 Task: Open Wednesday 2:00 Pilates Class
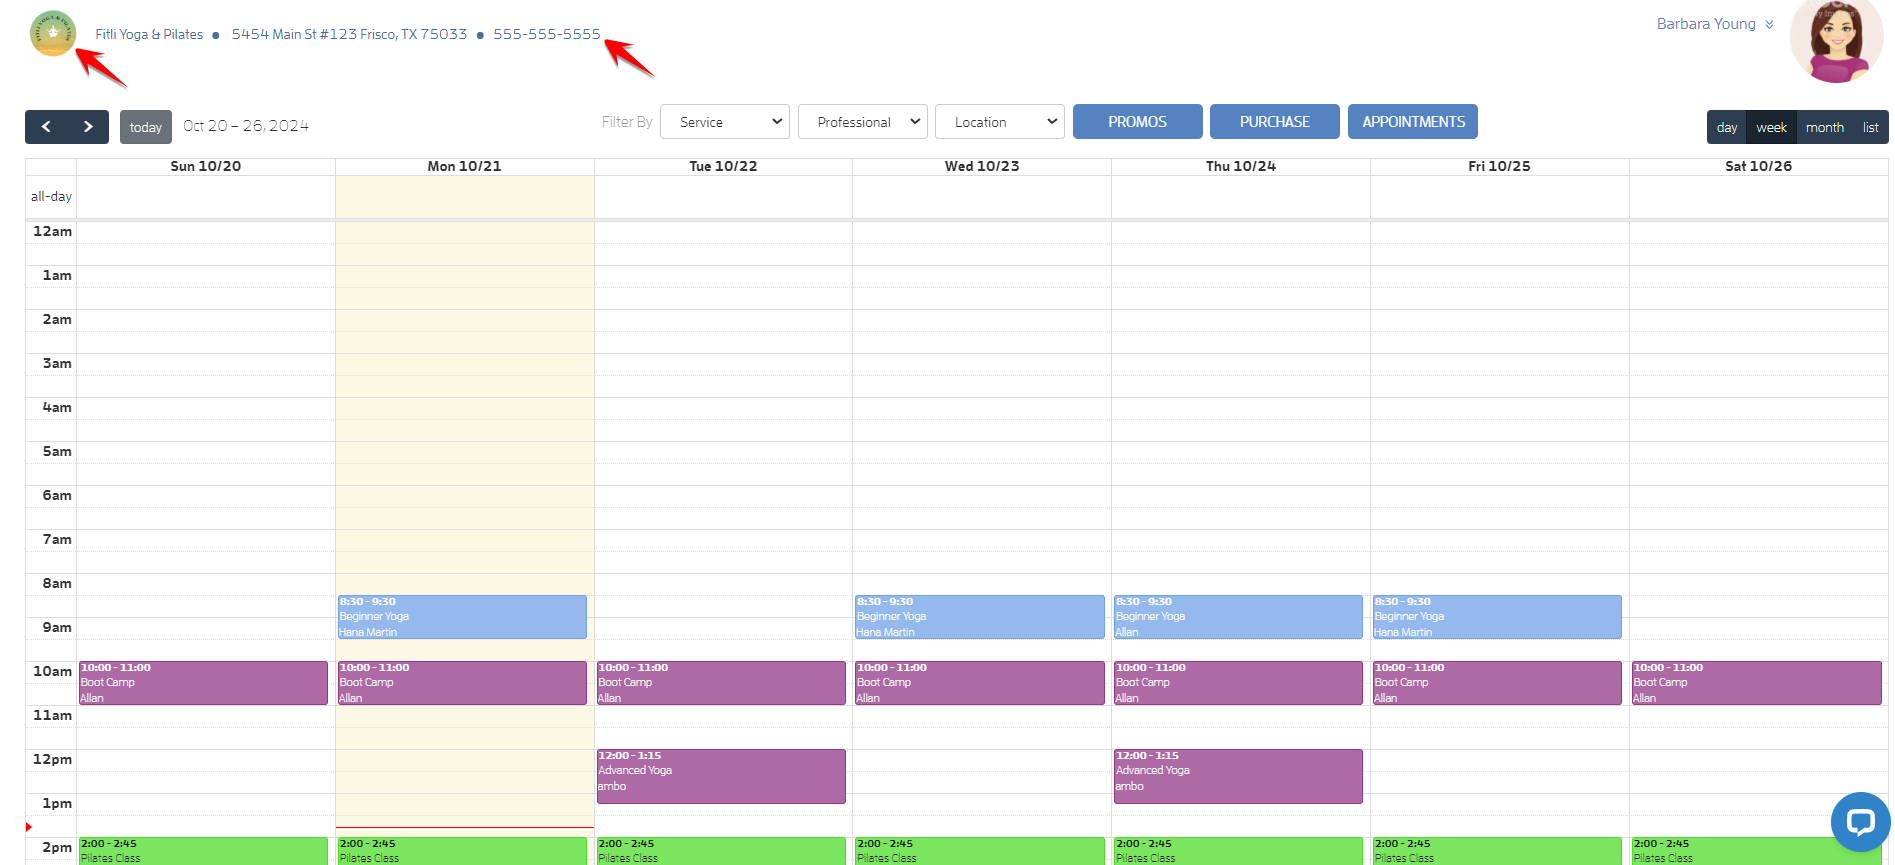pos(980,851)
